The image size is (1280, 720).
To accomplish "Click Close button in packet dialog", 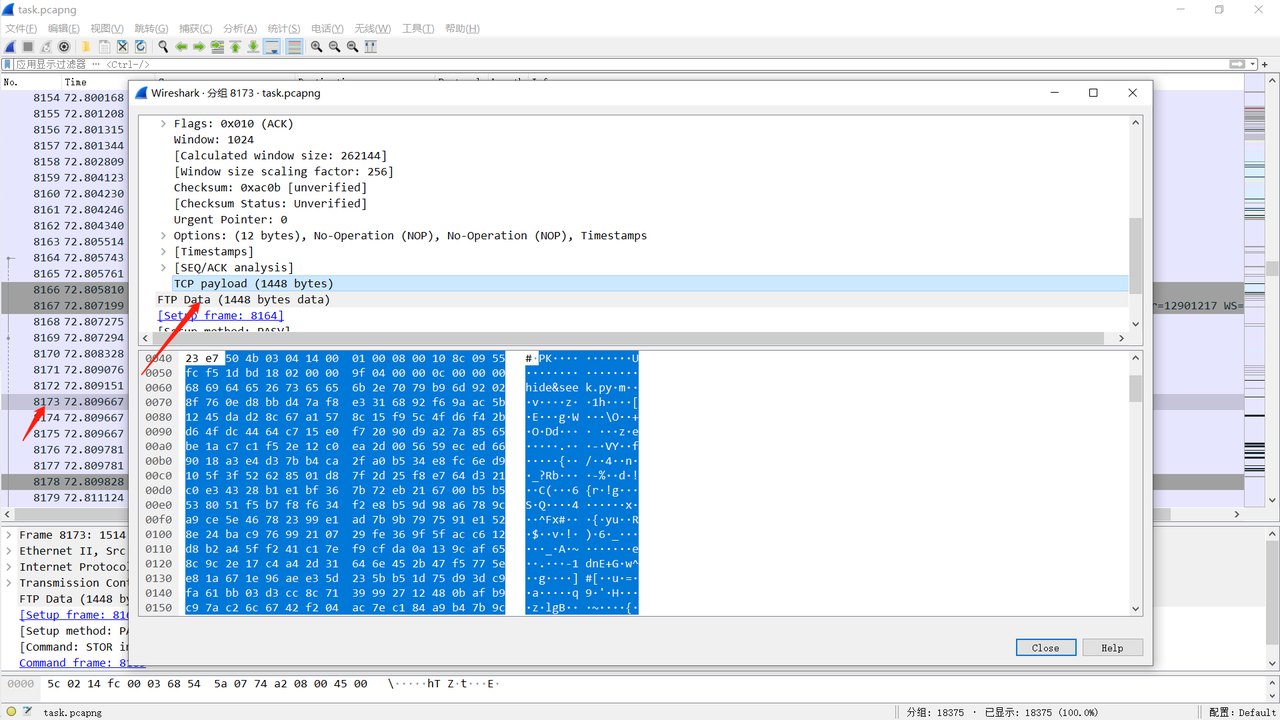I will (1045, 648).
